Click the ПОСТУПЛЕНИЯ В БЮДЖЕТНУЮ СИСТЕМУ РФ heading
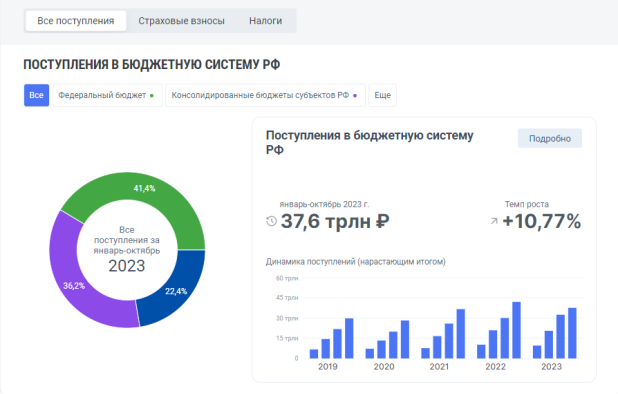Screen dimensions: 618x394 152,64
